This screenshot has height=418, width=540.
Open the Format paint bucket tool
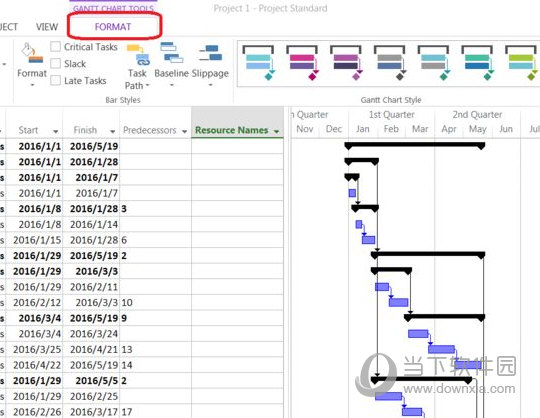pos(32,65)
